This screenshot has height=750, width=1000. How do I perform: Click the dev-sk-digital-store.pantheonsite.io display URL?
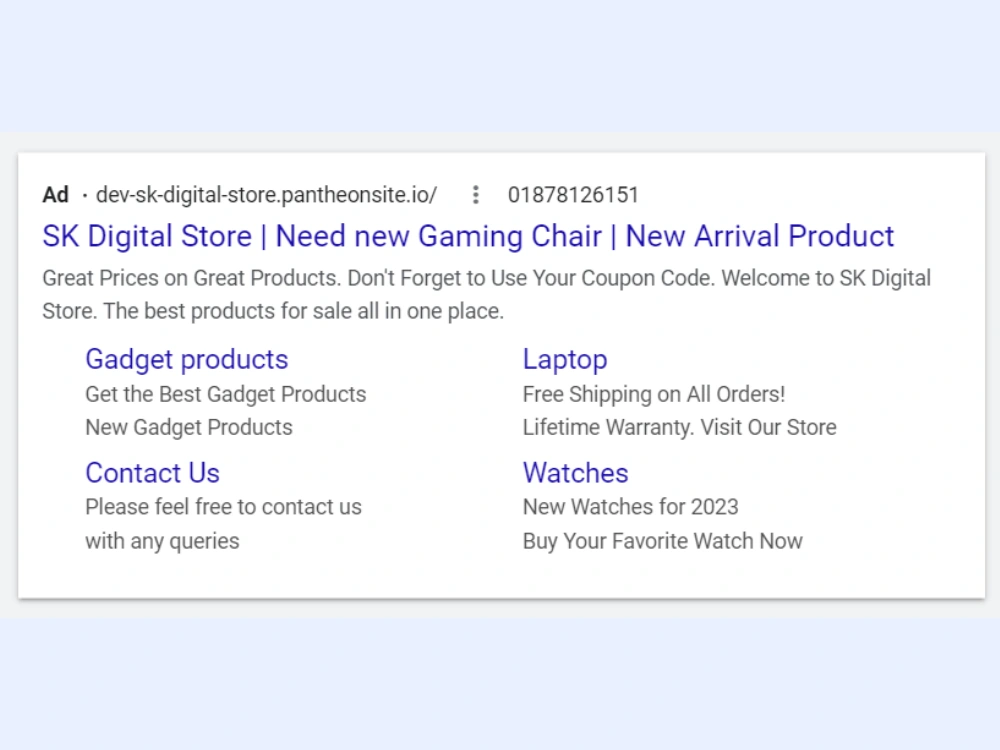click(x=267, y=195)
